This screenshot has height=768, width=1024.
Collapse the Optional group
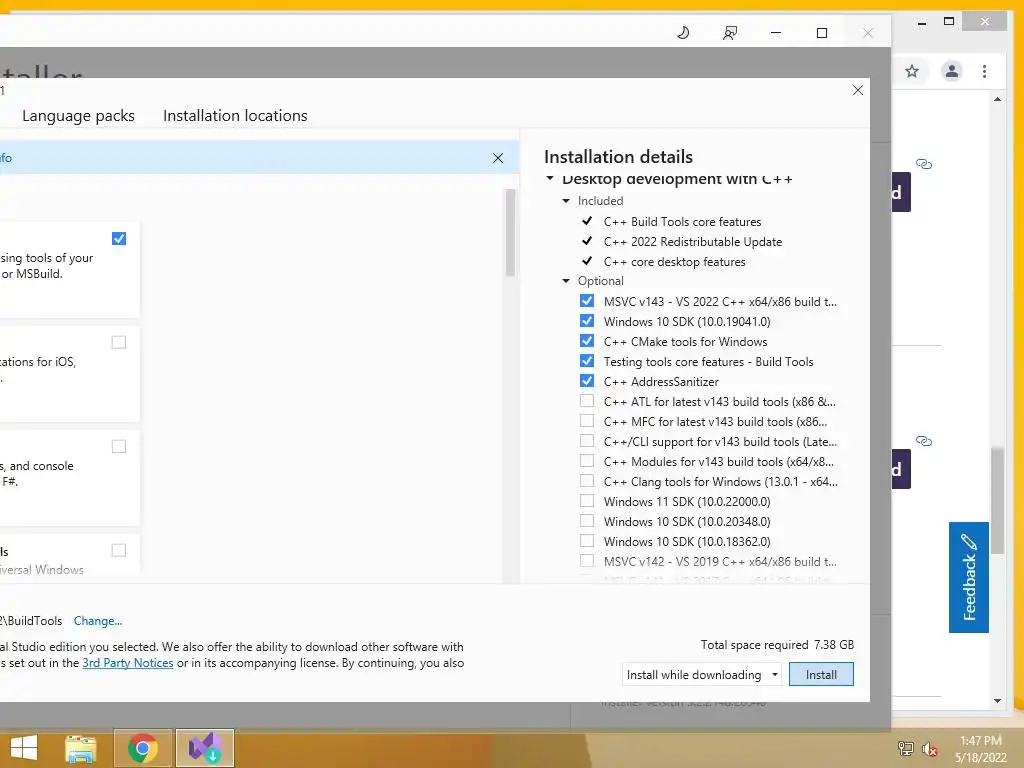566,281
